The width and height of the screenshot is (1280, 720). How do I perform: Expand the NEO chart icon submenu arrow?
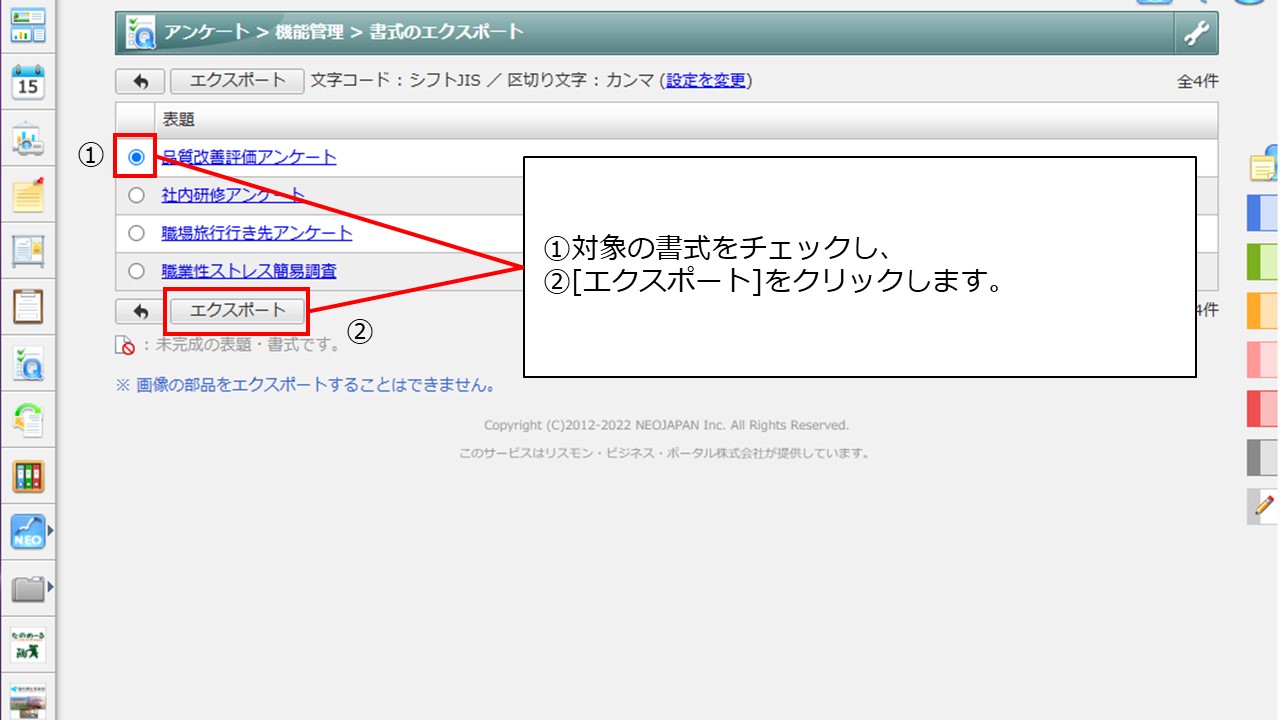point(50,531)
